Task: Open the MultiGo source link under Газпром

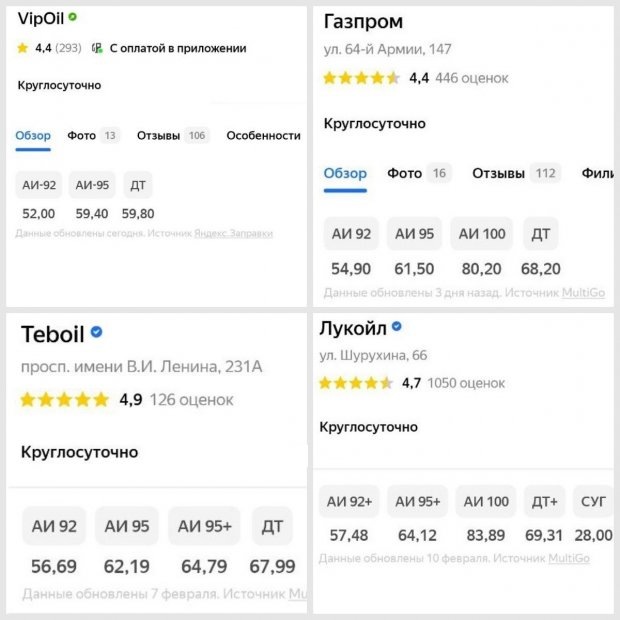Action: pos(583,293)
